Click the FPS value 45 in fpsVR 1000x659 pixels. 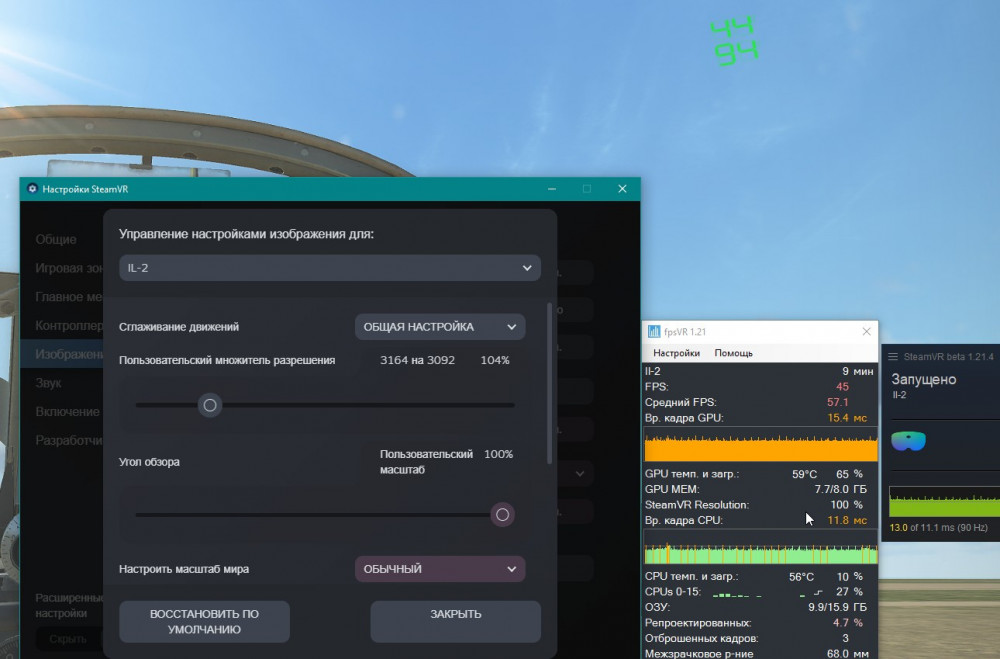pos(842,387)
